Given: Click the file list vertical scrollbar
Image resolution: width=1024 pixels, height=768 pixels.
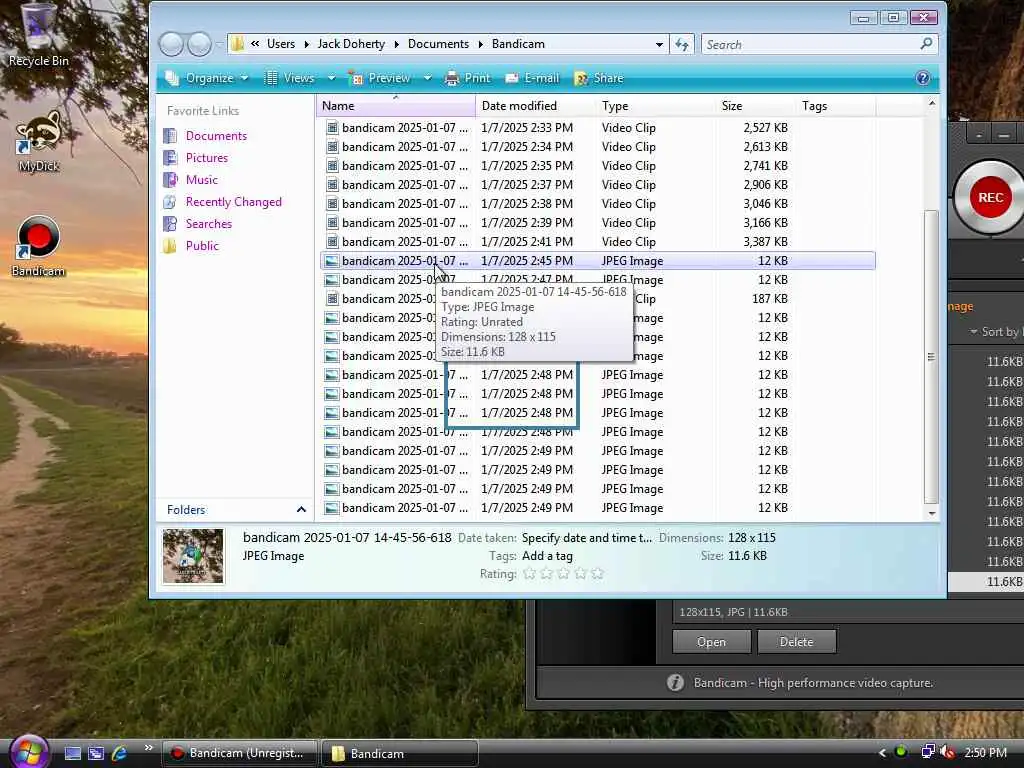Looking at the screenshot, I should 931,356.
